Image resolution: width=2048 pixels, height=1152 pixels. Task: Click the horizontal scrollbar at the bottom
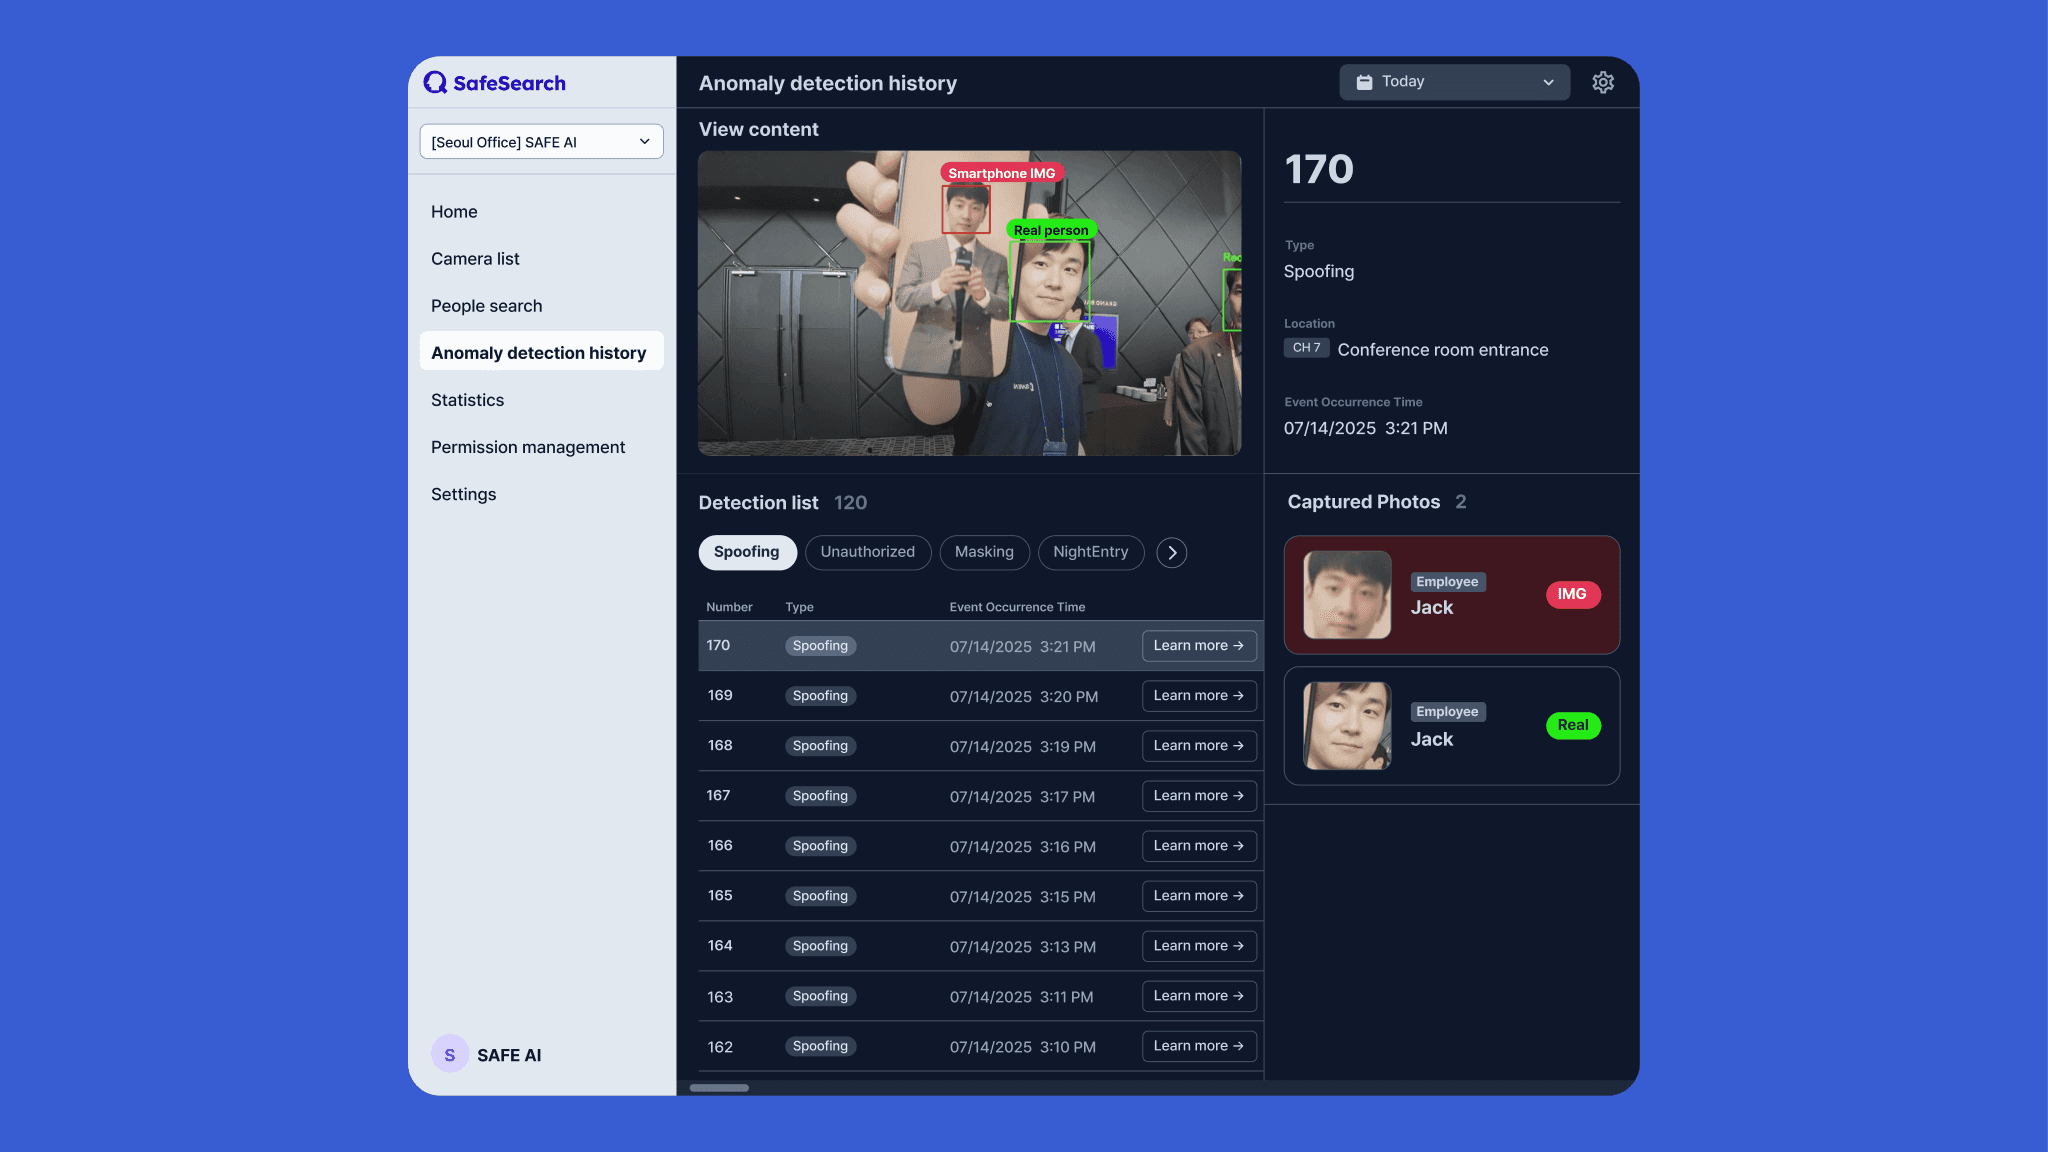pyautogui.click(x=719, y=1087)
